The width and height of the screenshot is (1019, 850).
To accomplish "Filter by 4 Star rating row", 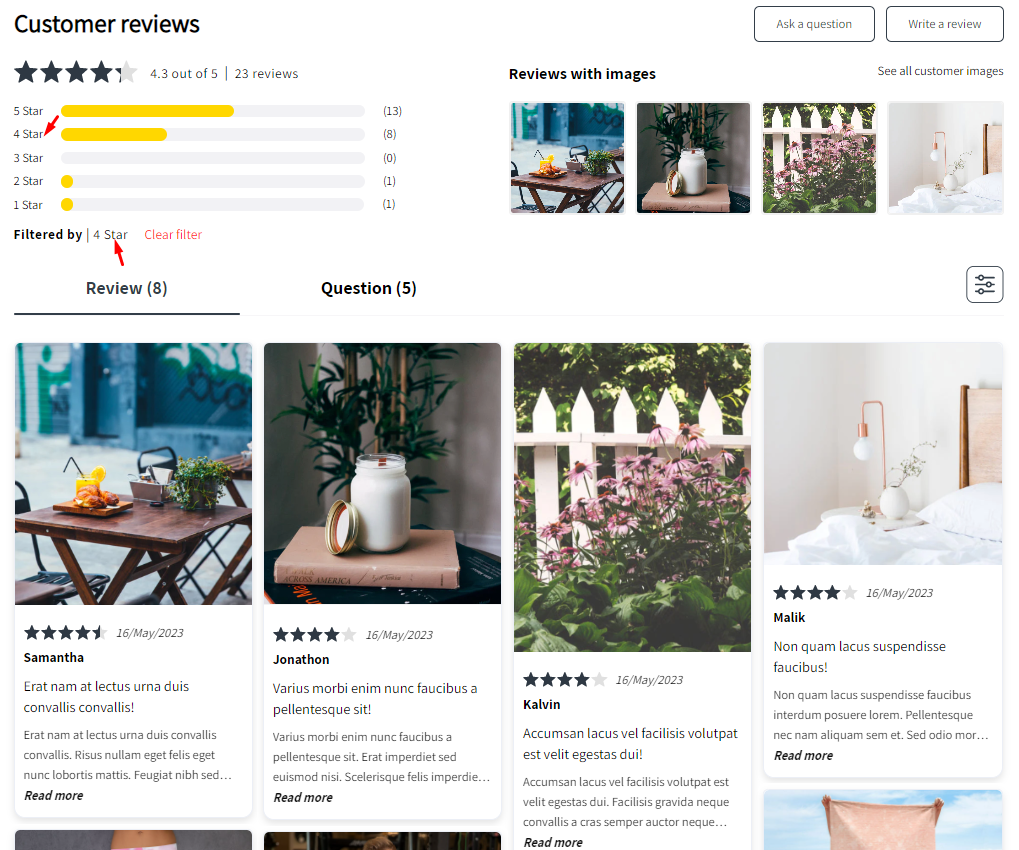I will point(207,135).
